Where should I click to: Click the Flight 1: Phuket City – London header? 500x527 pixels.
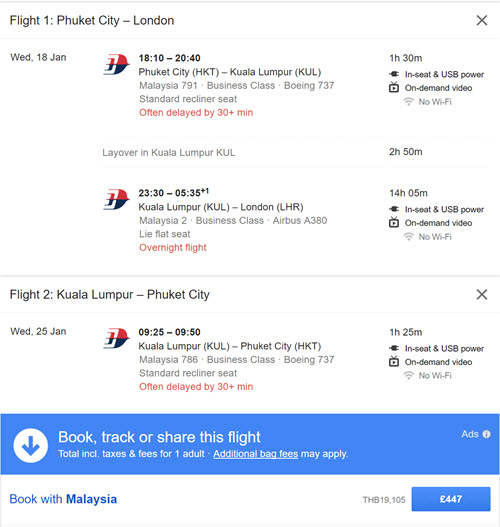[x=92, y=21]
